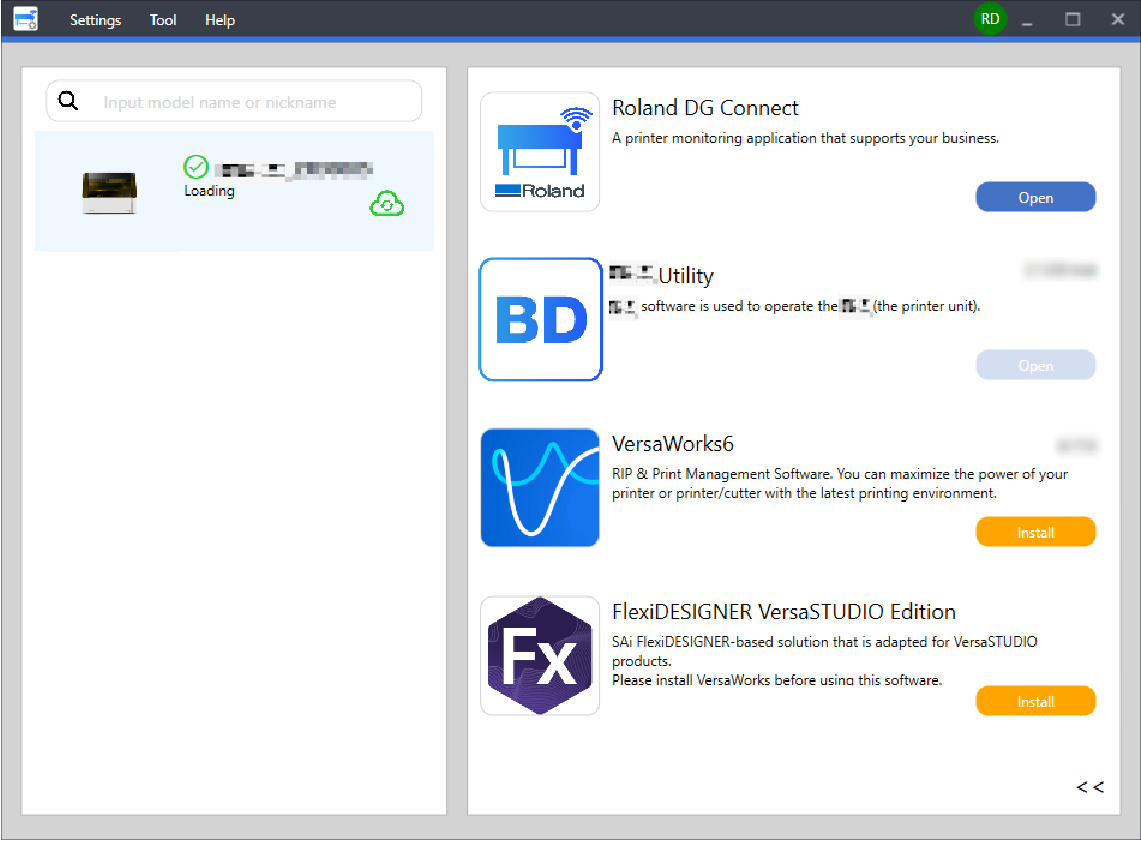The height and width of the screenshot is (841, 1141).
Task: Click the search magnifier icon
Action: (x=68, y=100)
